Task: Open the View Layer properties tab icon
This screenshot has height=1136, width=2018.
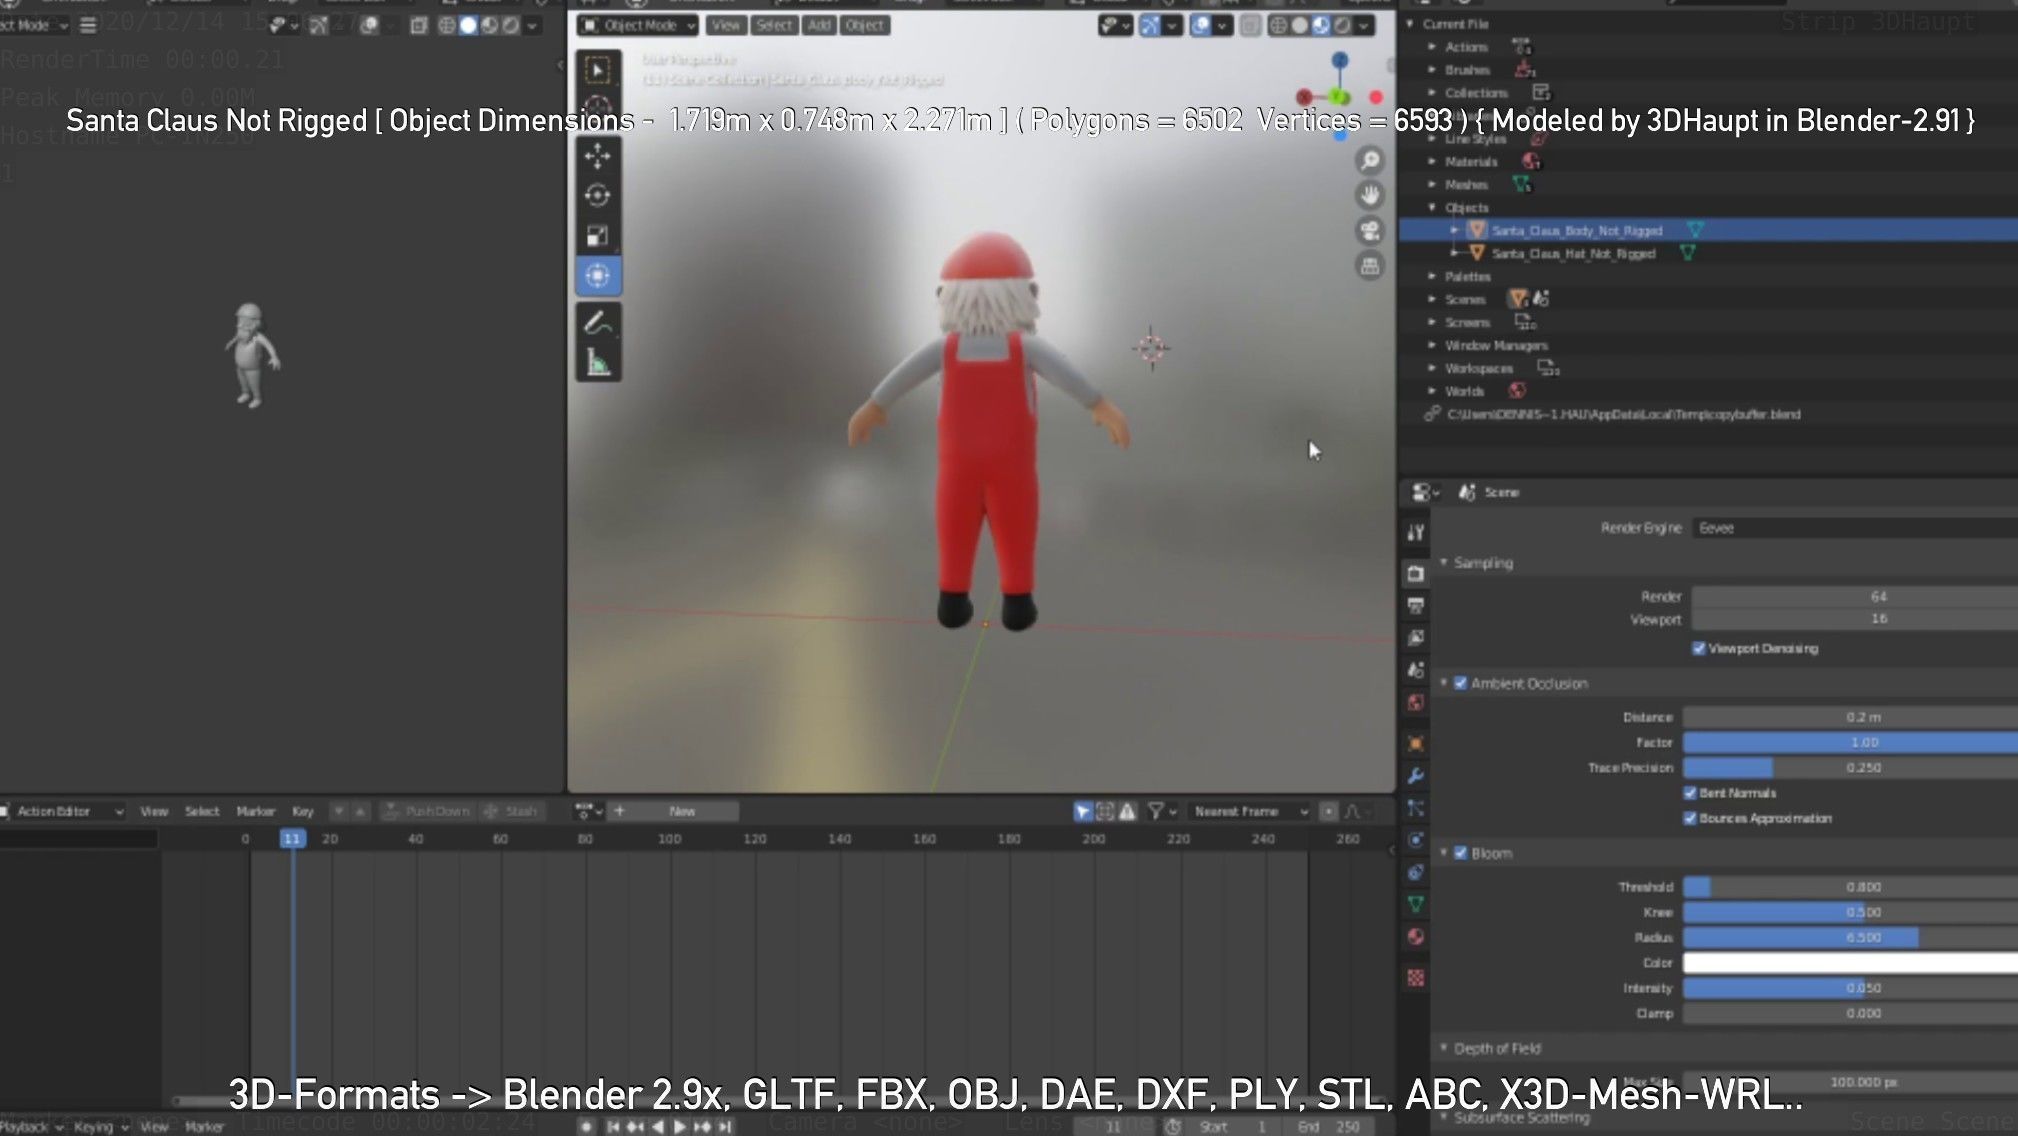Action: click(1415, 638)
